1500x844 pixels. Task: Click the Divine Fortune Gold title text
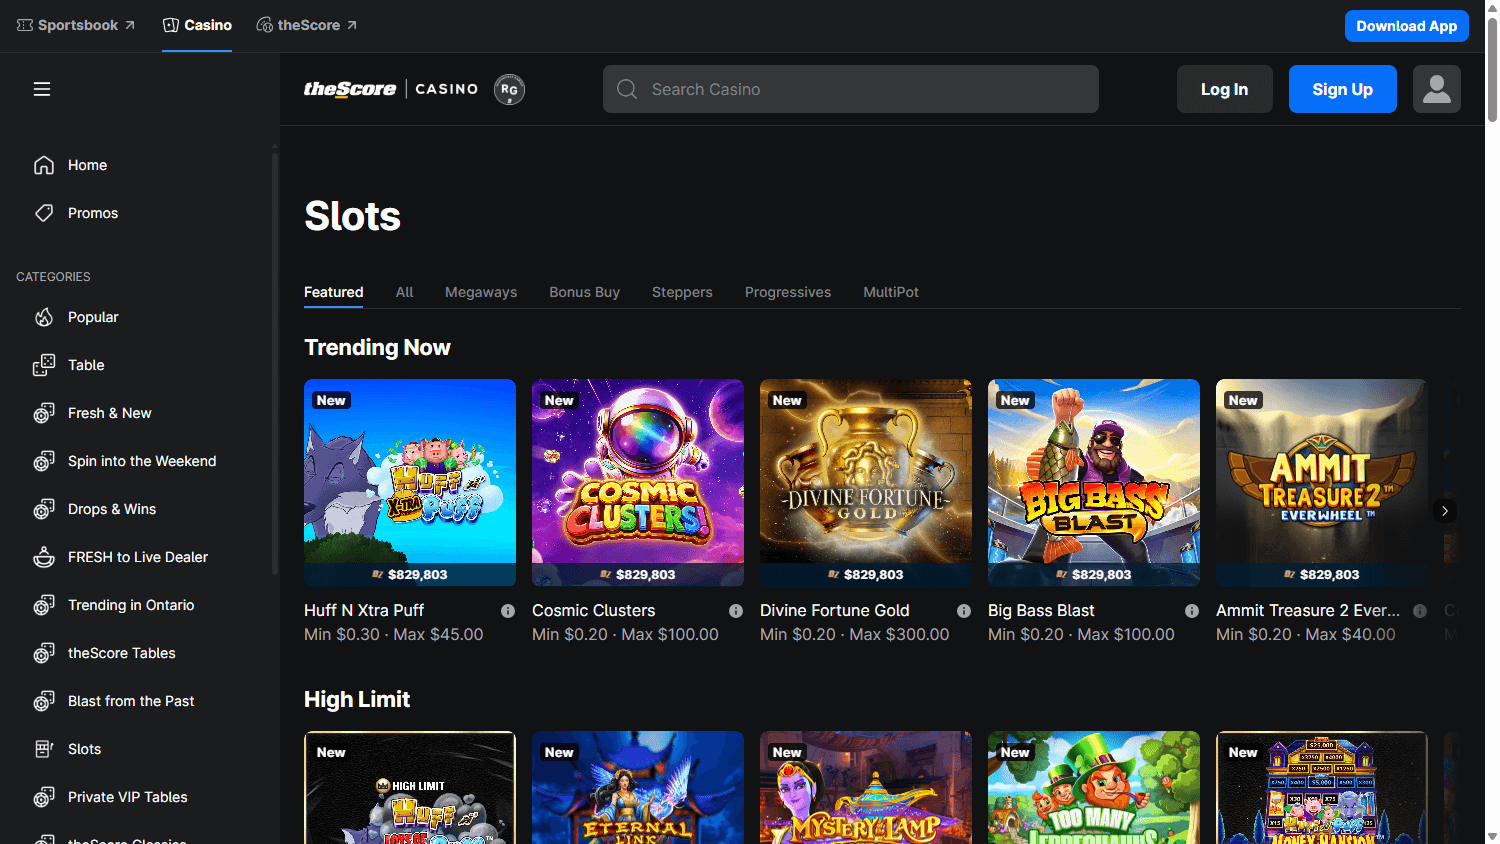(x=835, y=611)
